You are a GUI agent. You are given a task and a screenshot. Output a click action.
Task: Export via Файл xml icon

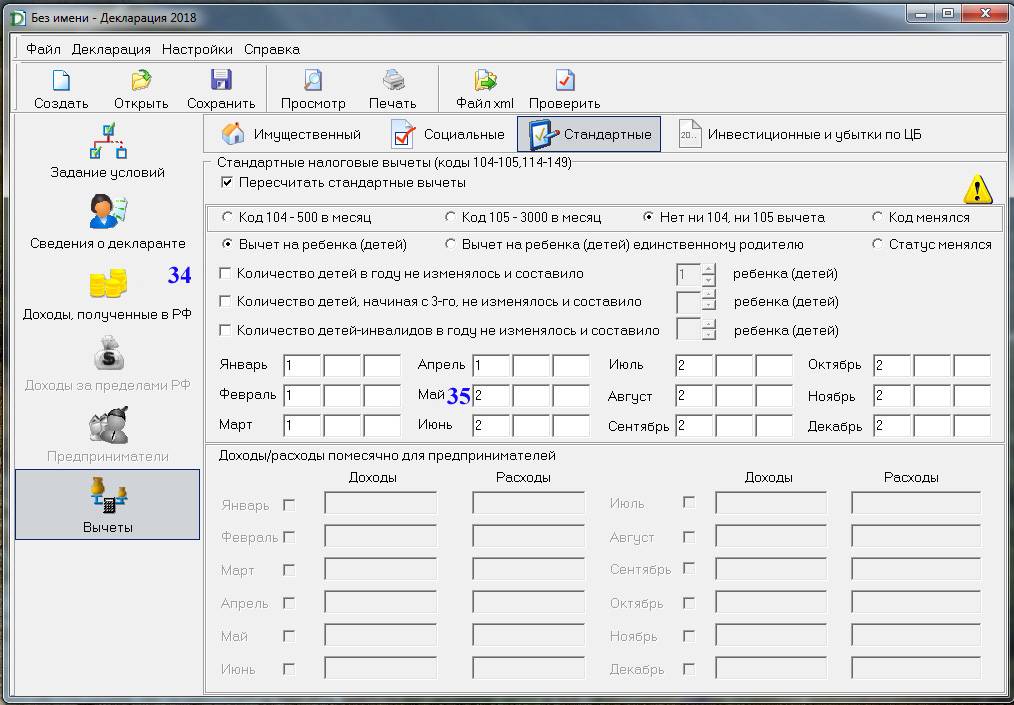coord(485,82)
